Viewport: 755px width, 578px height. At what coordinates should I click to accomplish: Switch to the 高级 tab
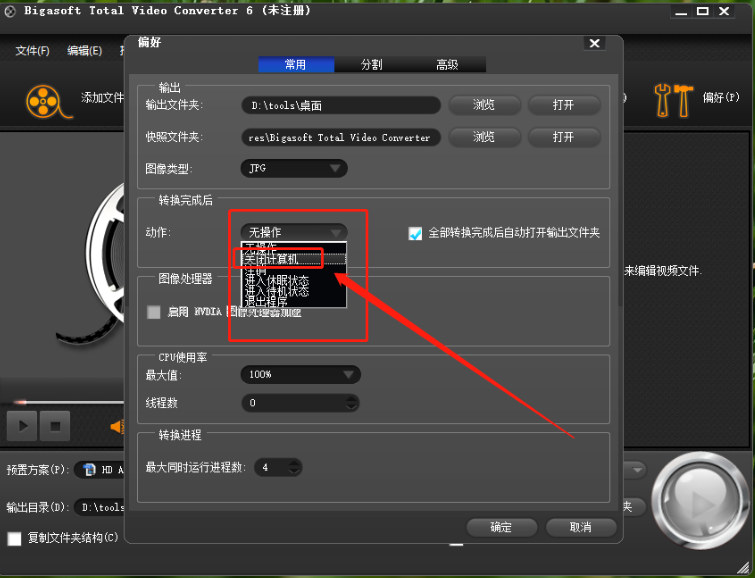pos(447,65)
